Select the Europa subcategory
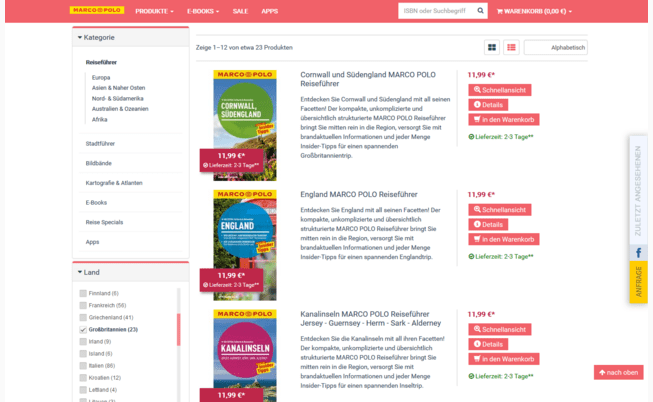This screenshot has width=653, height=402. [101, 77]
